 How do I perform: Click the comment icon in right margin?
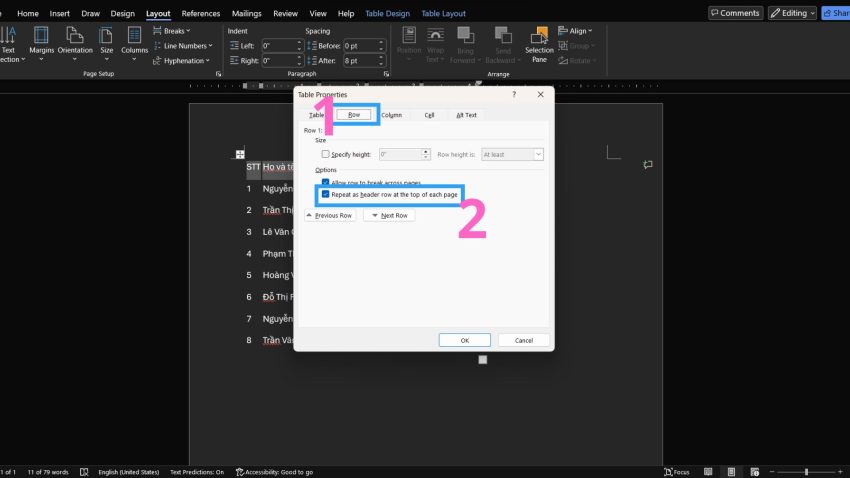tap(648, 164)
